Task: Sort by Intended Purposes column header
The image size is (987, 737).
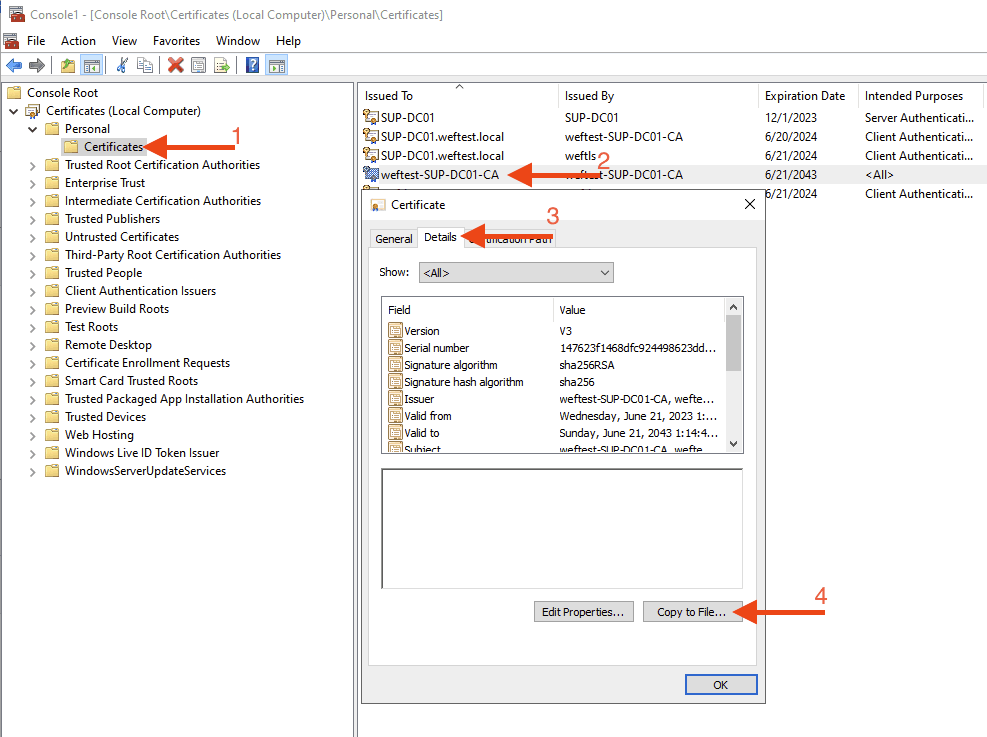Action: tap(921, 96)
